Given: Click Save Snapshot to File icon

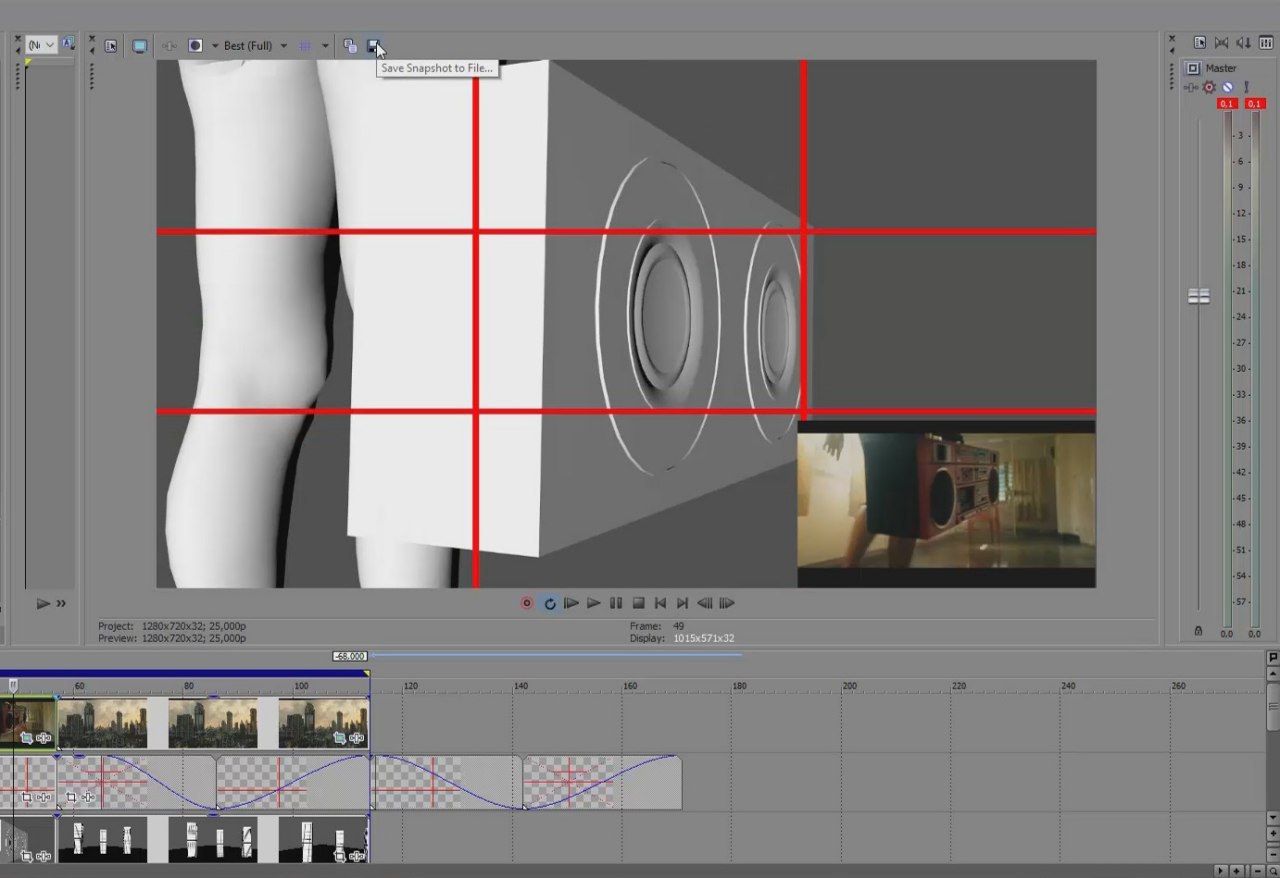Looking at the screenshot, I should click(x=374, y=46).
